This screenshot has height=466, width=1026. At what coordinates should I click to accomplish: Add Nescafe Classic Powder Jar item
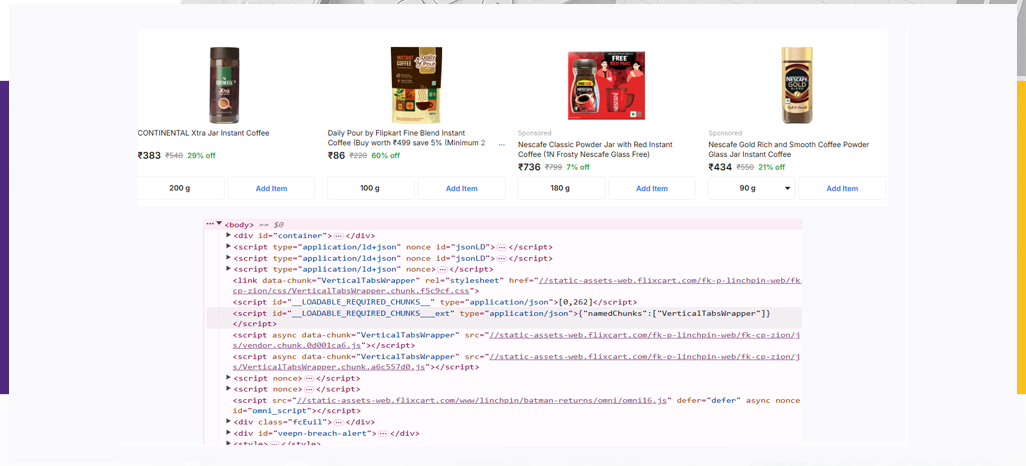coord(652,188)
